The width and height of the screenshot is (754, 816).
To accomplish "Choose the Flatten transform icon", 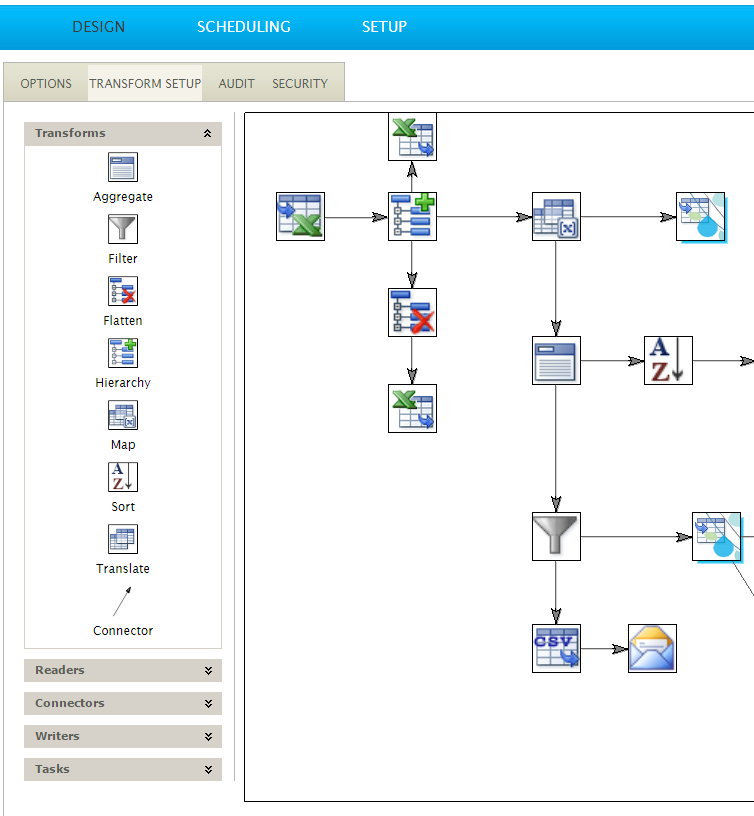I will click(123, 292).
